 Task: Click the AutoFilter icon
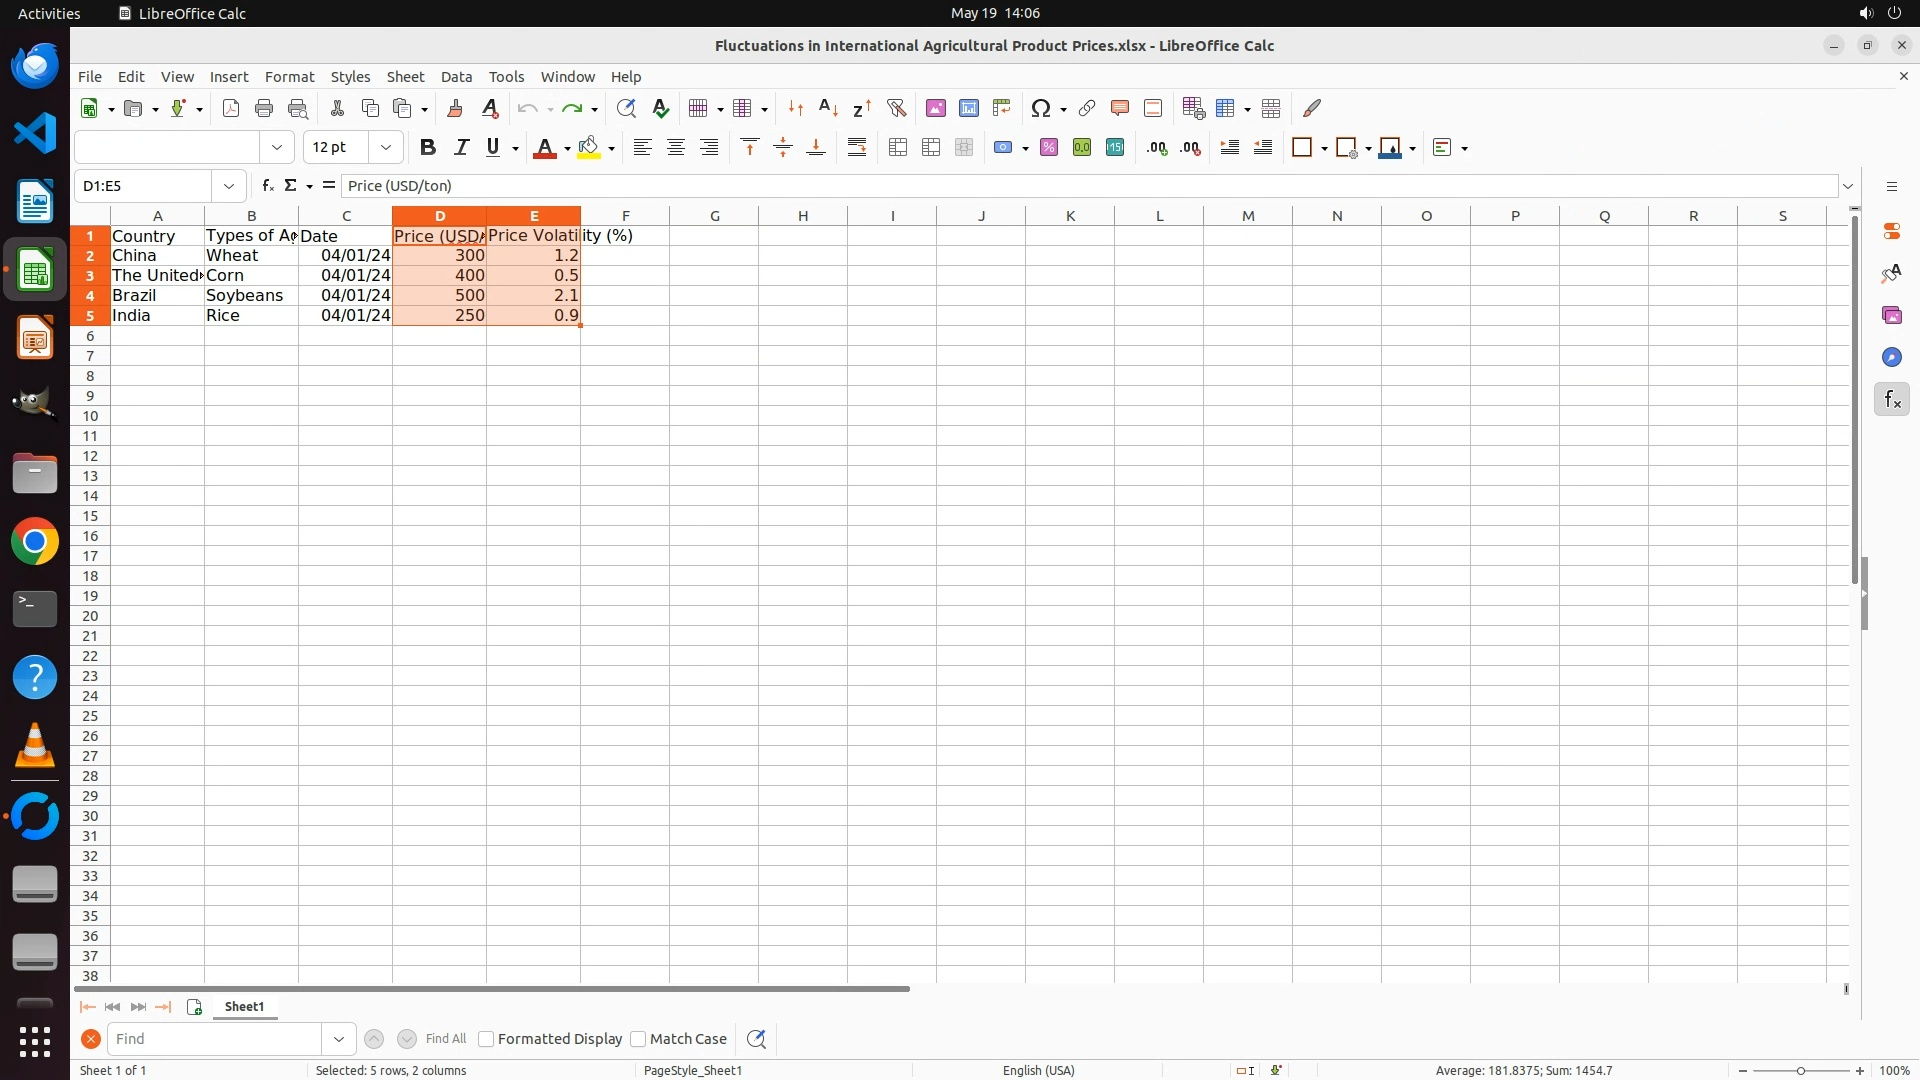tap(896, 108)
